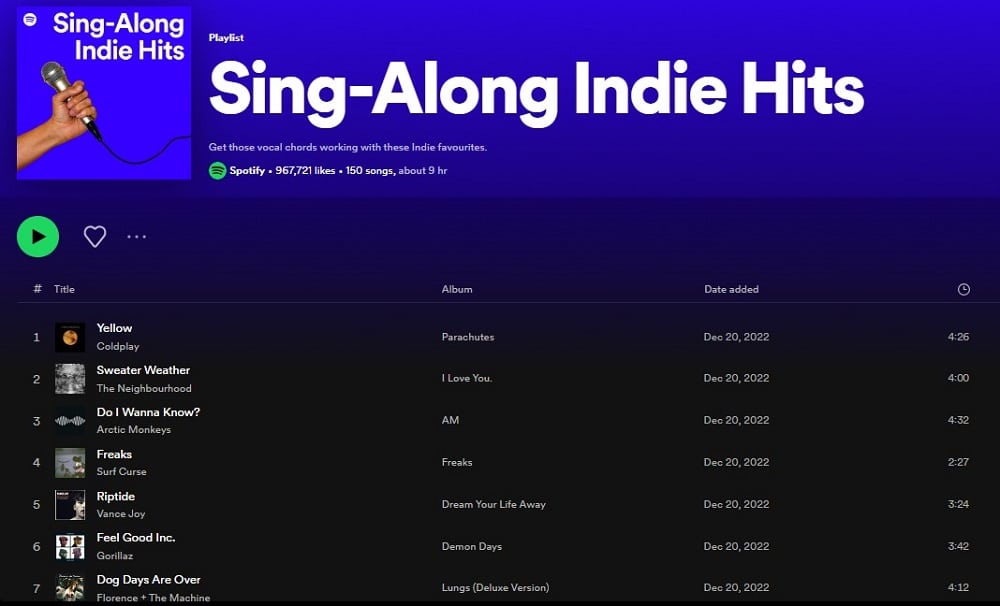The height and width of the screenshot is (606, 1000).
Task: Sort by duration clock icon
Action: coord(964,289)
